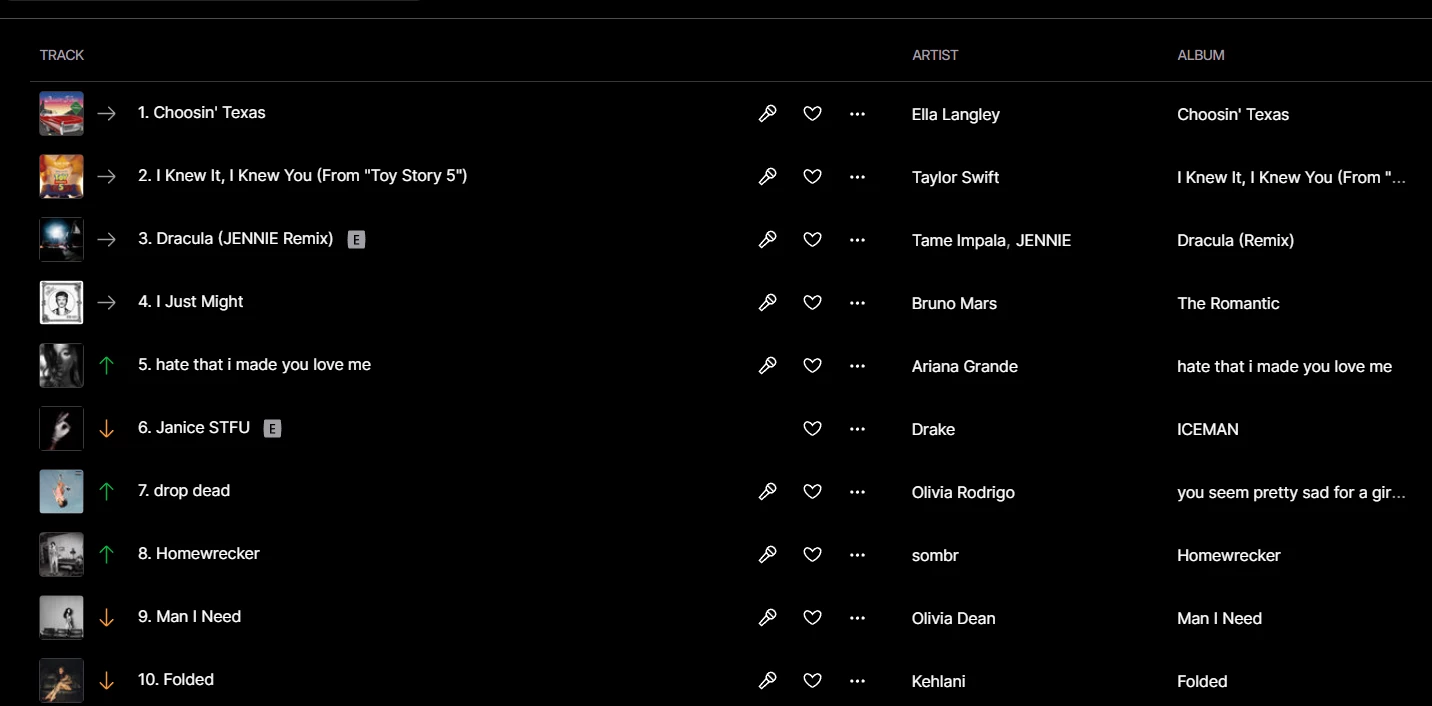Like Man I Need with heart
1432x706 pixels.
(x=812, y=618)
